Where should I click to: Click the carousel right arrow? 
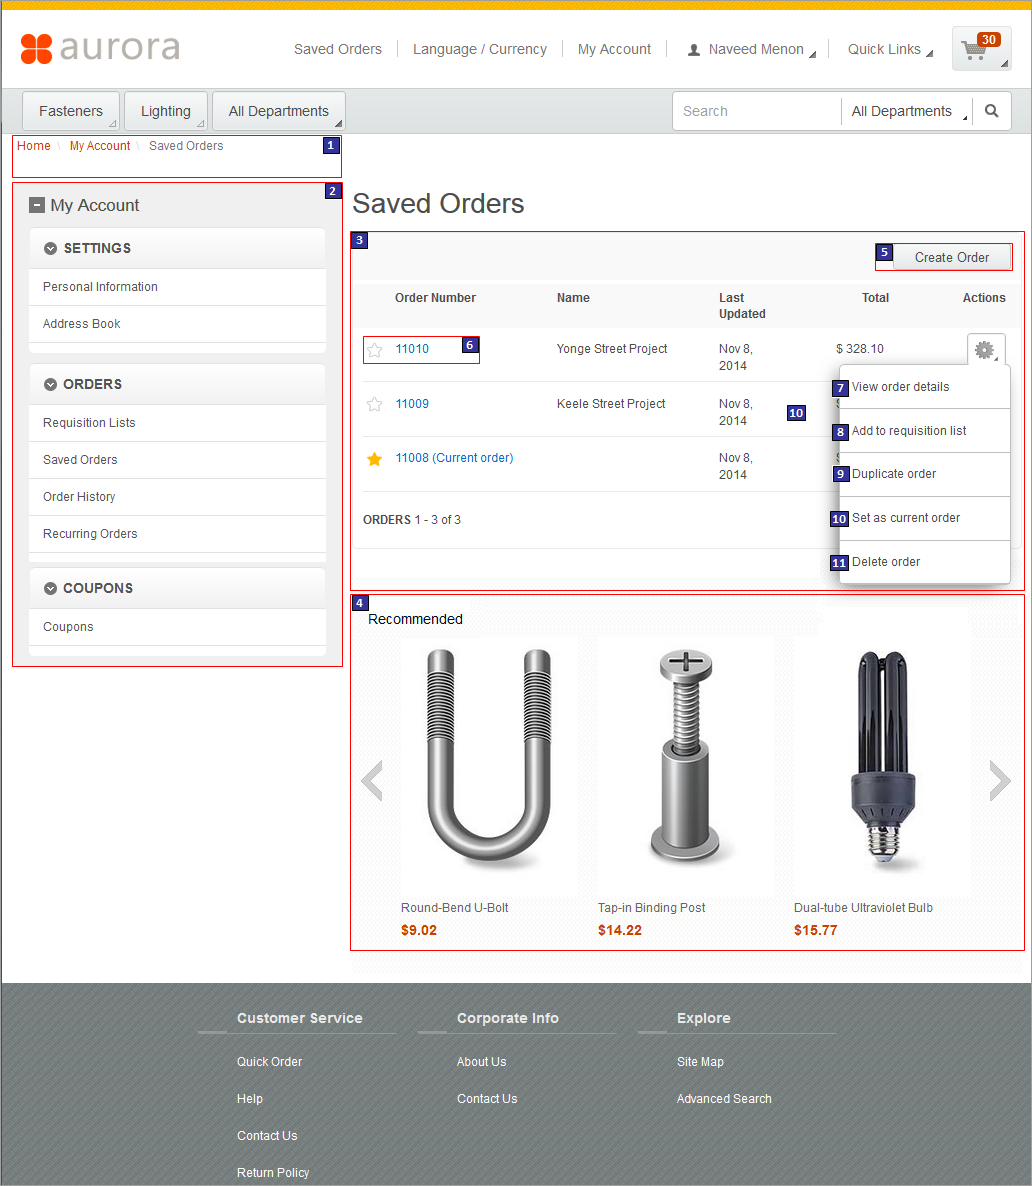point(999,780)
